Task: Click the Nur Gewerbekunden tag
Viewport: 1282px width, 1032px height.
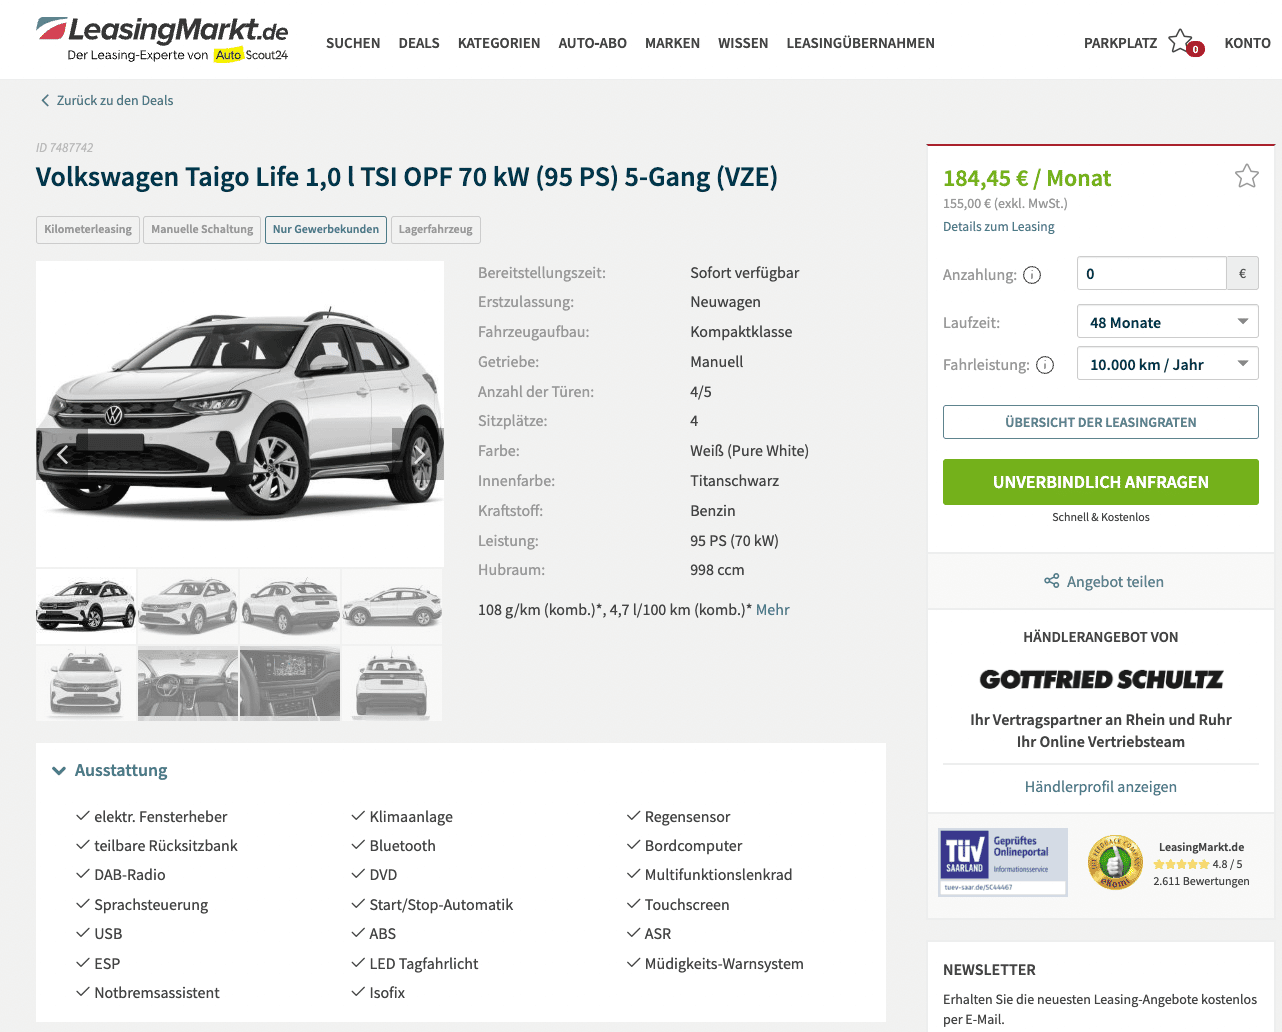Action: pos(326,230)
